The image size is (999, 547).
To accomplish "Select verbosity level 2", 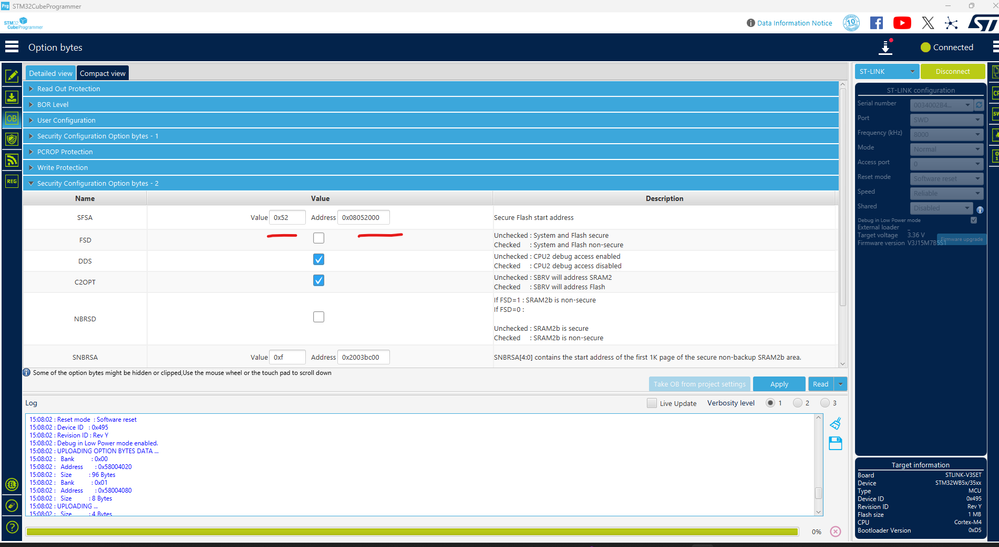I will (798, 403).
